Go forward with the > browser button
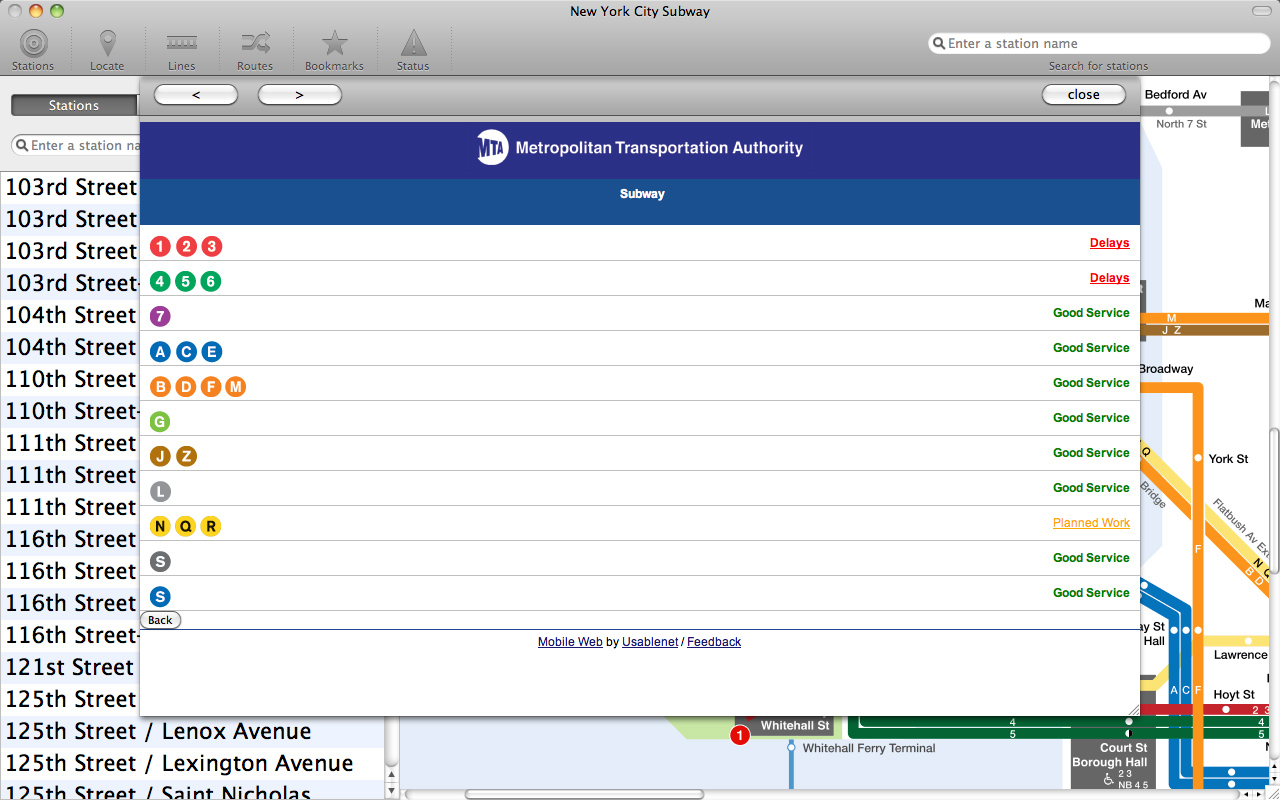1280x800 pixels. [300, 95]
